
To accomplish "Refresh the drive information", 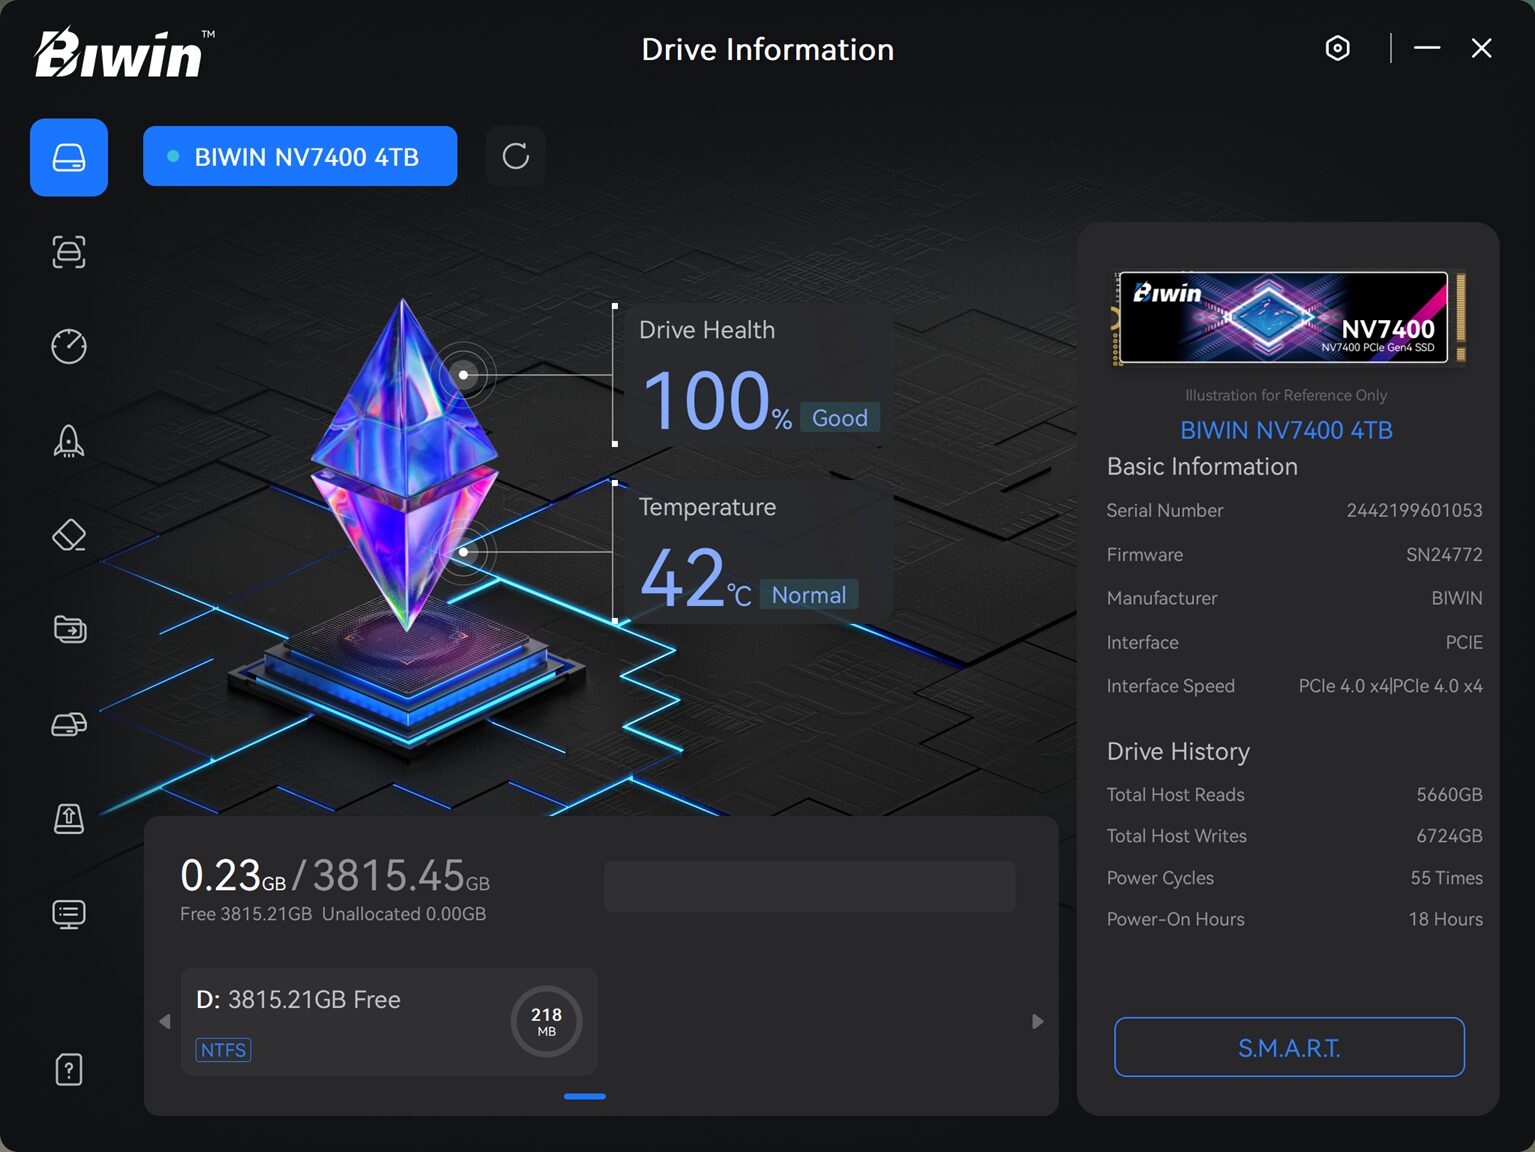I will pos(515,156).
